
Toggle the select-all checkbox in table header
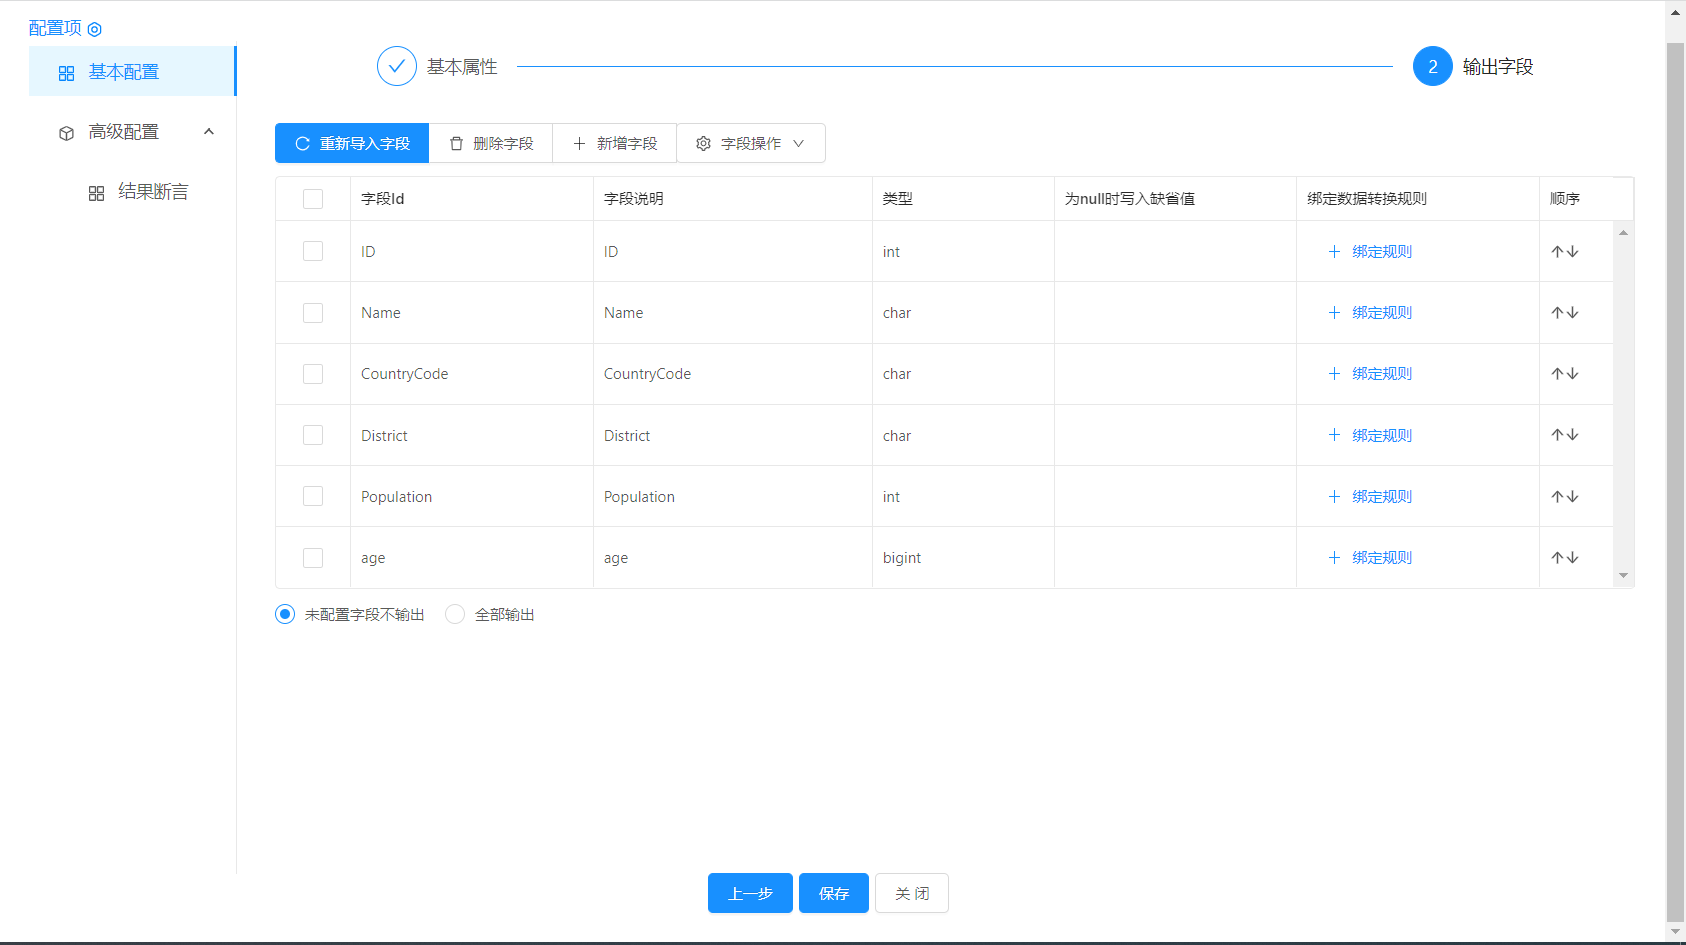click(313, 199)
